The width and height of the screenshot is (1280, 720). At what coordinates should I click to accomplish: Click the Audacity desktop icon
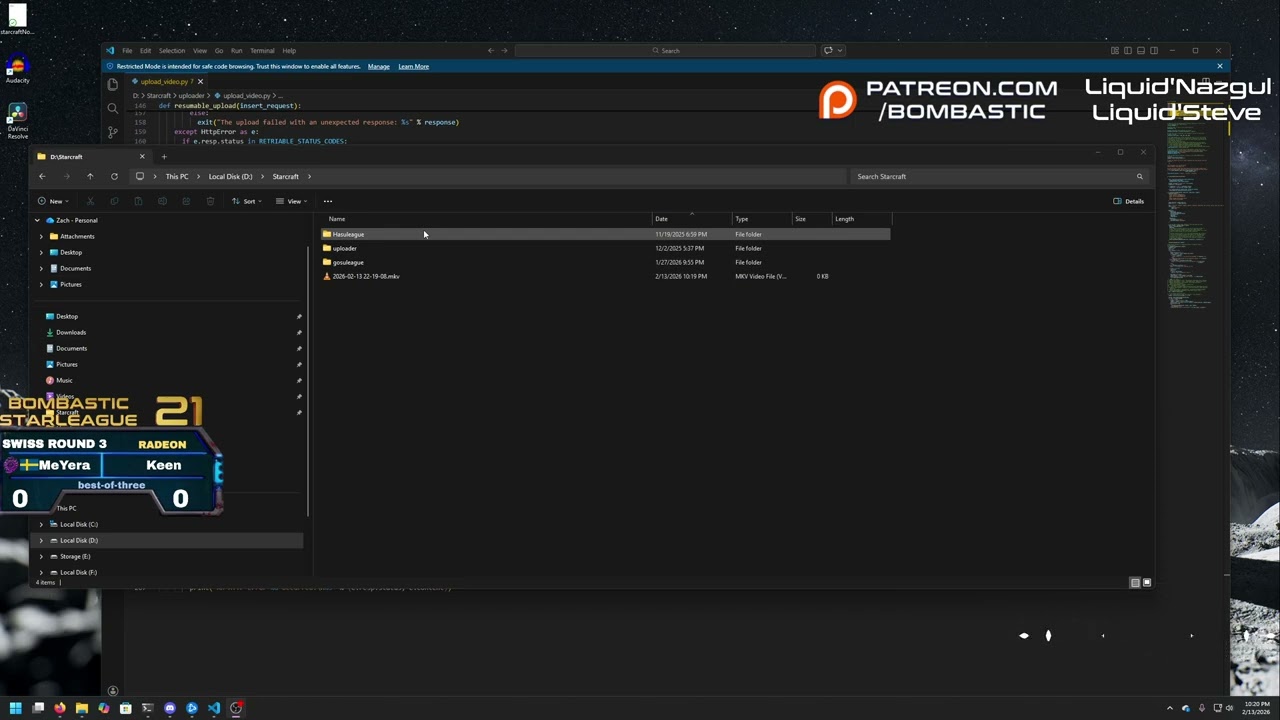(x=17, y=69)
